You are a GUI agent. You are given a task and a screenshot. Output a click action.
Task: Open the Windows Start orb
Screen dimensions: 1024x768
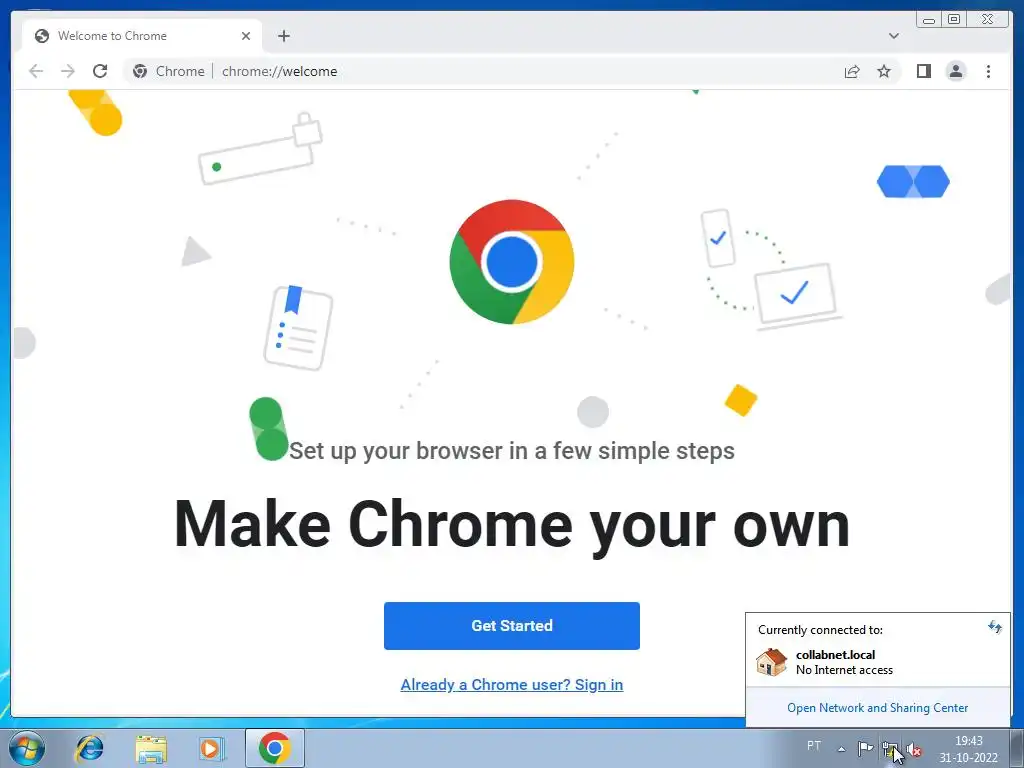point(27,748)
